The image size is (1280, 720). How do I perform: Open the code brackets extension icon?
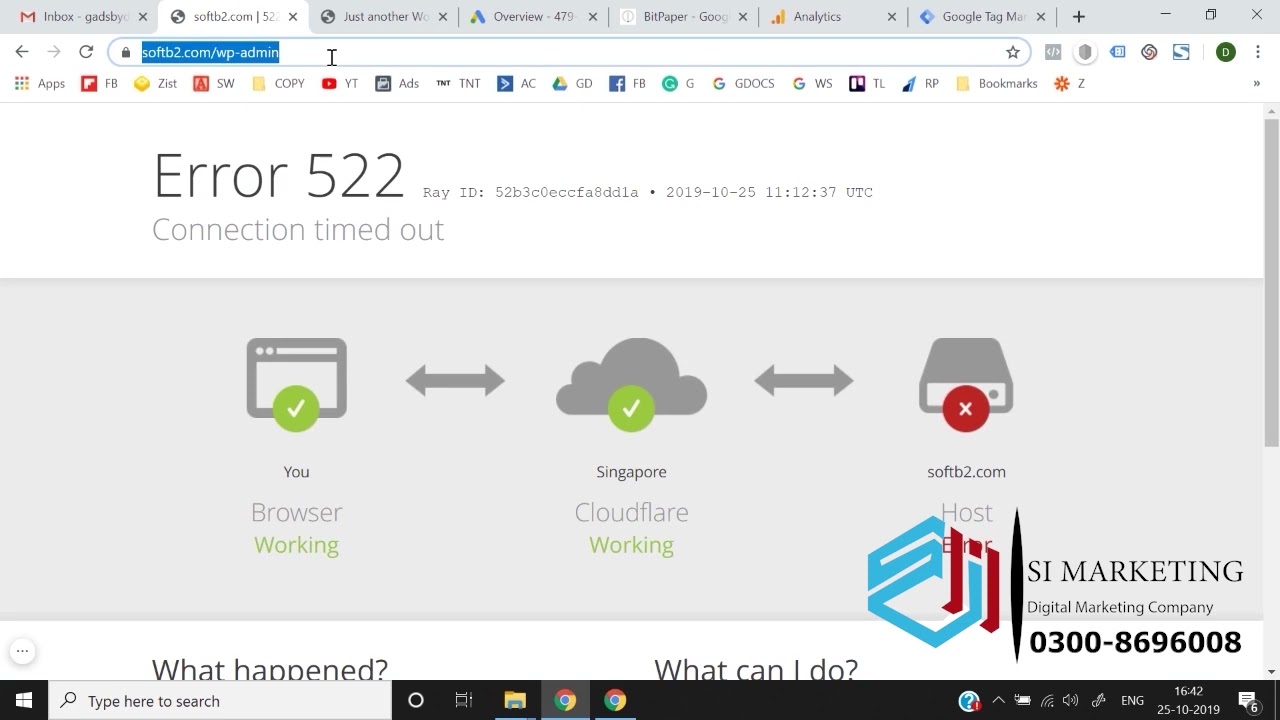(1053, 52)
